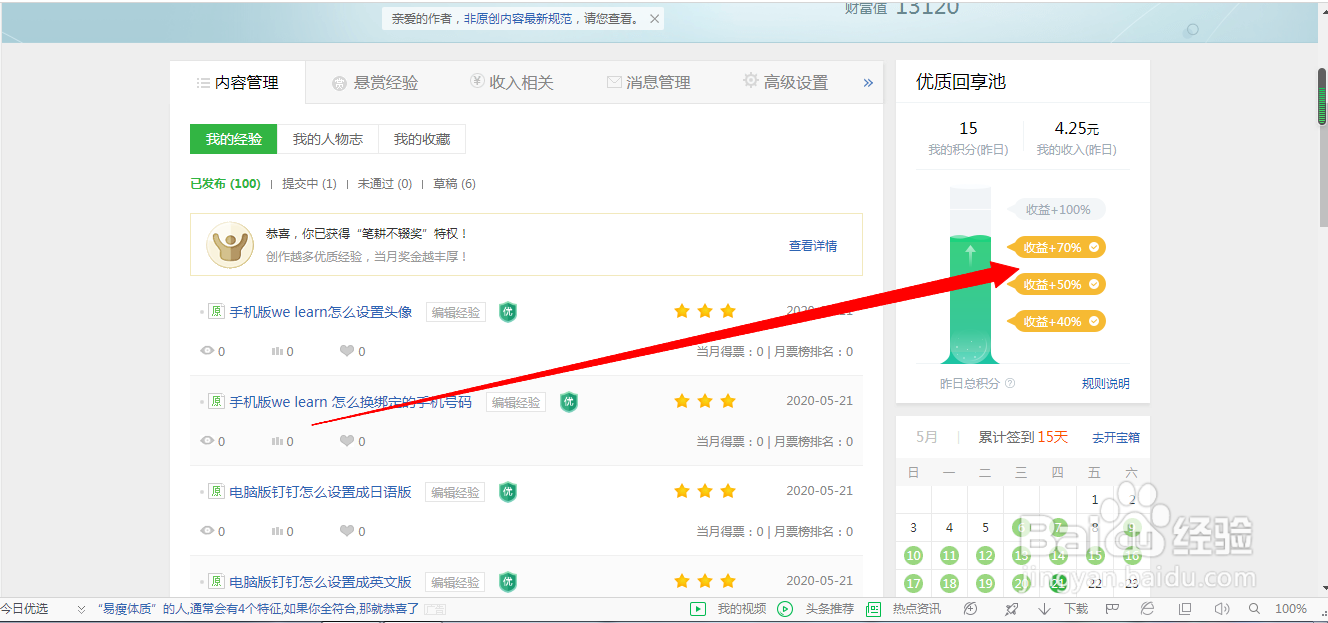This screenshot has height=623, width=1328.
Task: Click the flag icon in the status bar
Action: 1111,608
